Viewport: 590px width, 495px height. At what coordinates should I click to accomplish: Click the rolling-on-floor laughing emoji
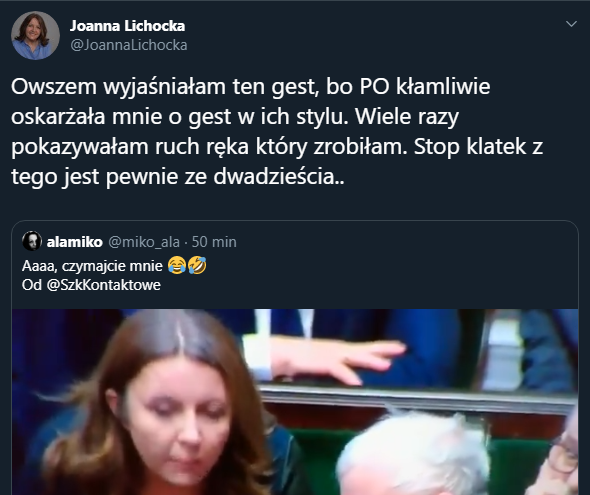(x=197, y=265)
